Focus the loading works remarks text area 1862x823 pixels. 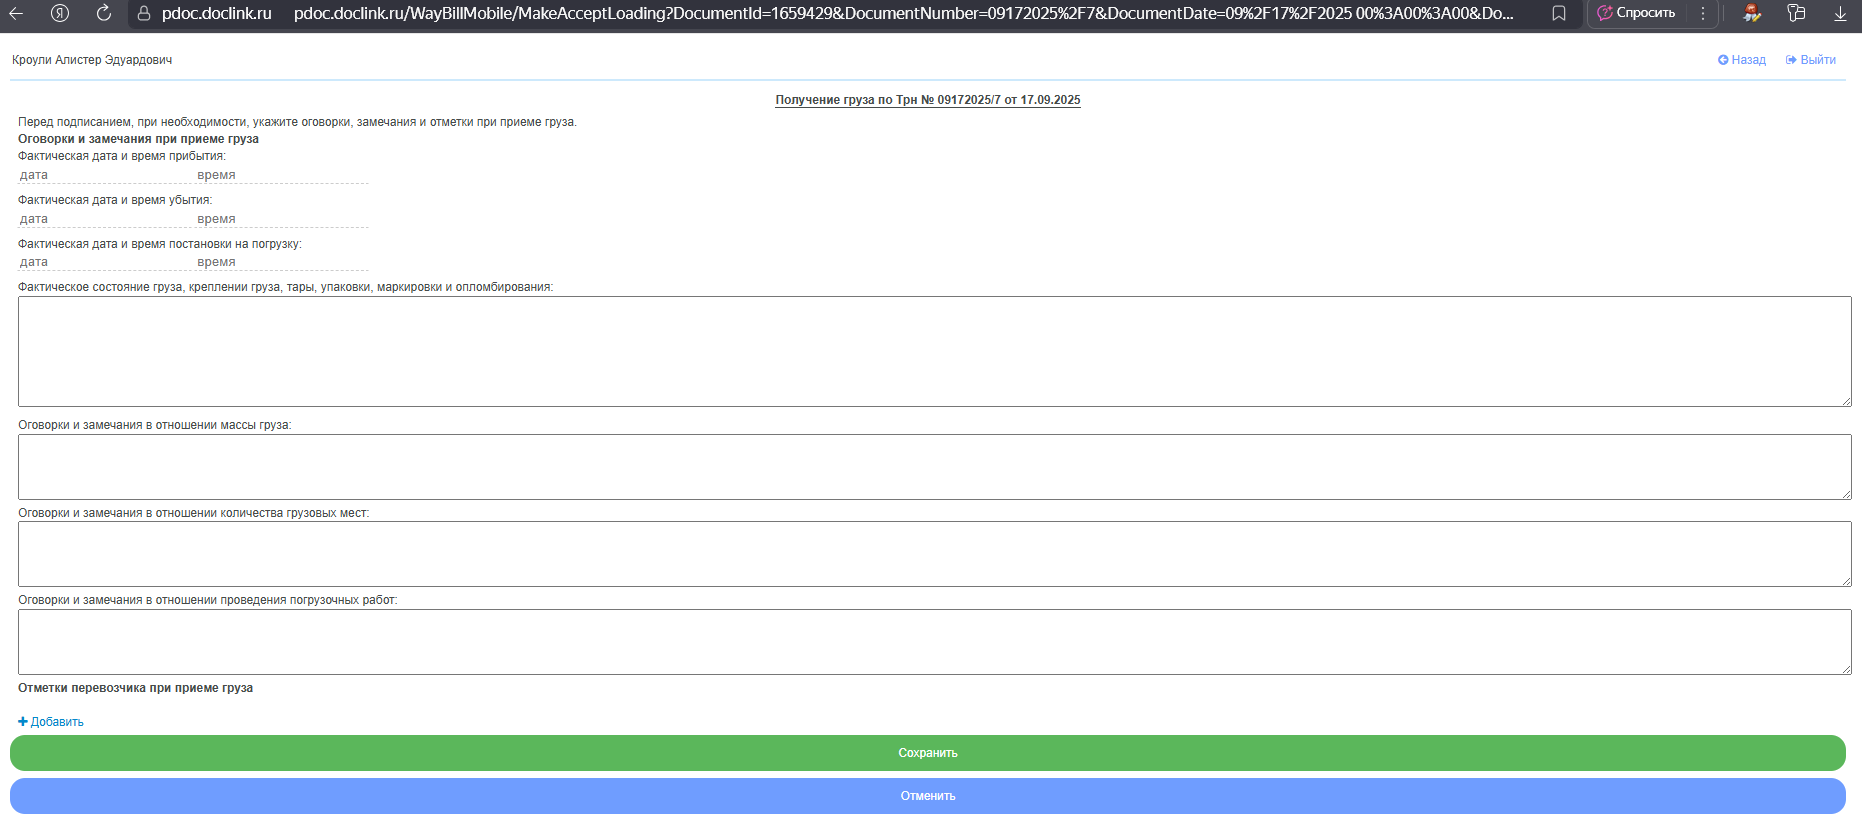(934, 642)
